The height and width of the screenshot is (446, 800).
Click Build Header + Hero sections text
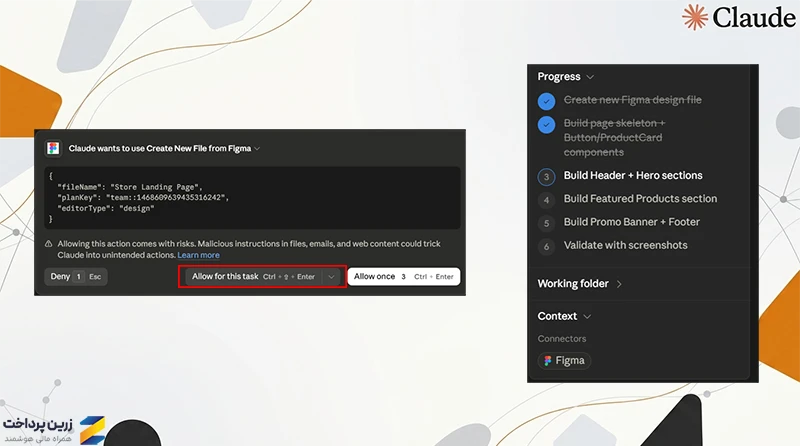pyautogui.click(x=633, y=176)
